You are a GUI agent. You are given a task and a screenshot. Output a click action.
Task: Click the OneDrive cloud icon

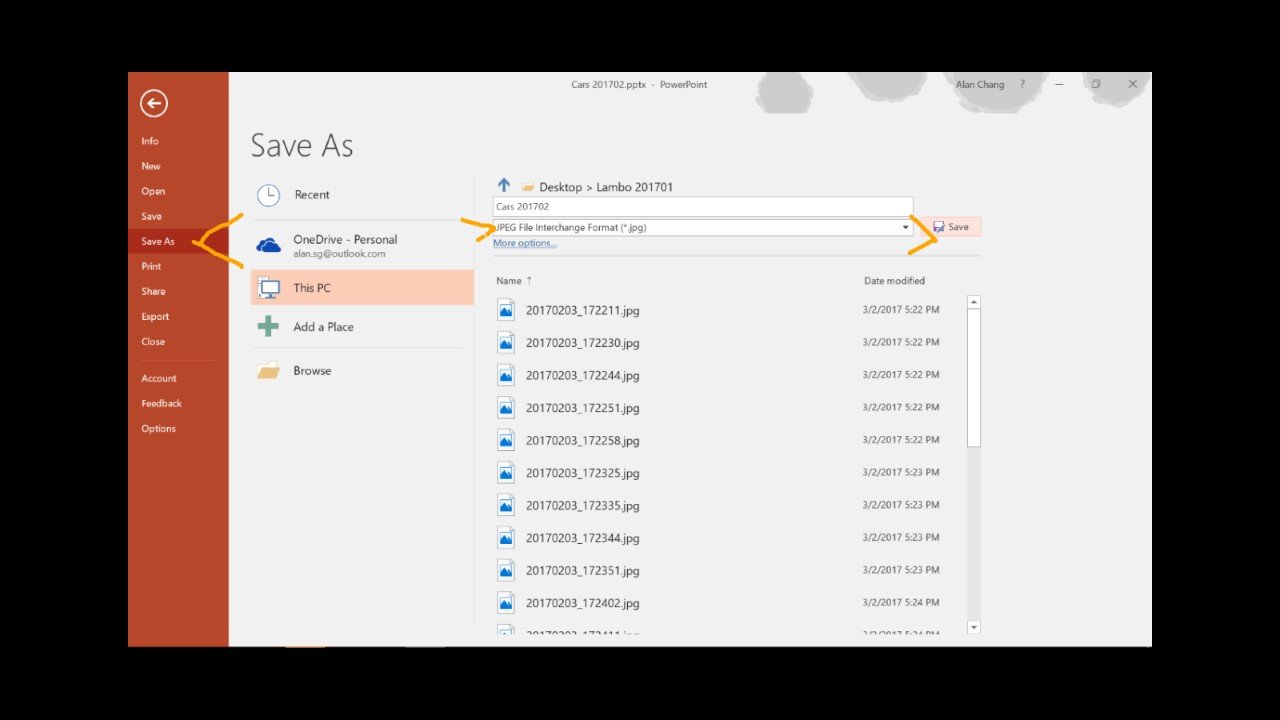point(268,245)
